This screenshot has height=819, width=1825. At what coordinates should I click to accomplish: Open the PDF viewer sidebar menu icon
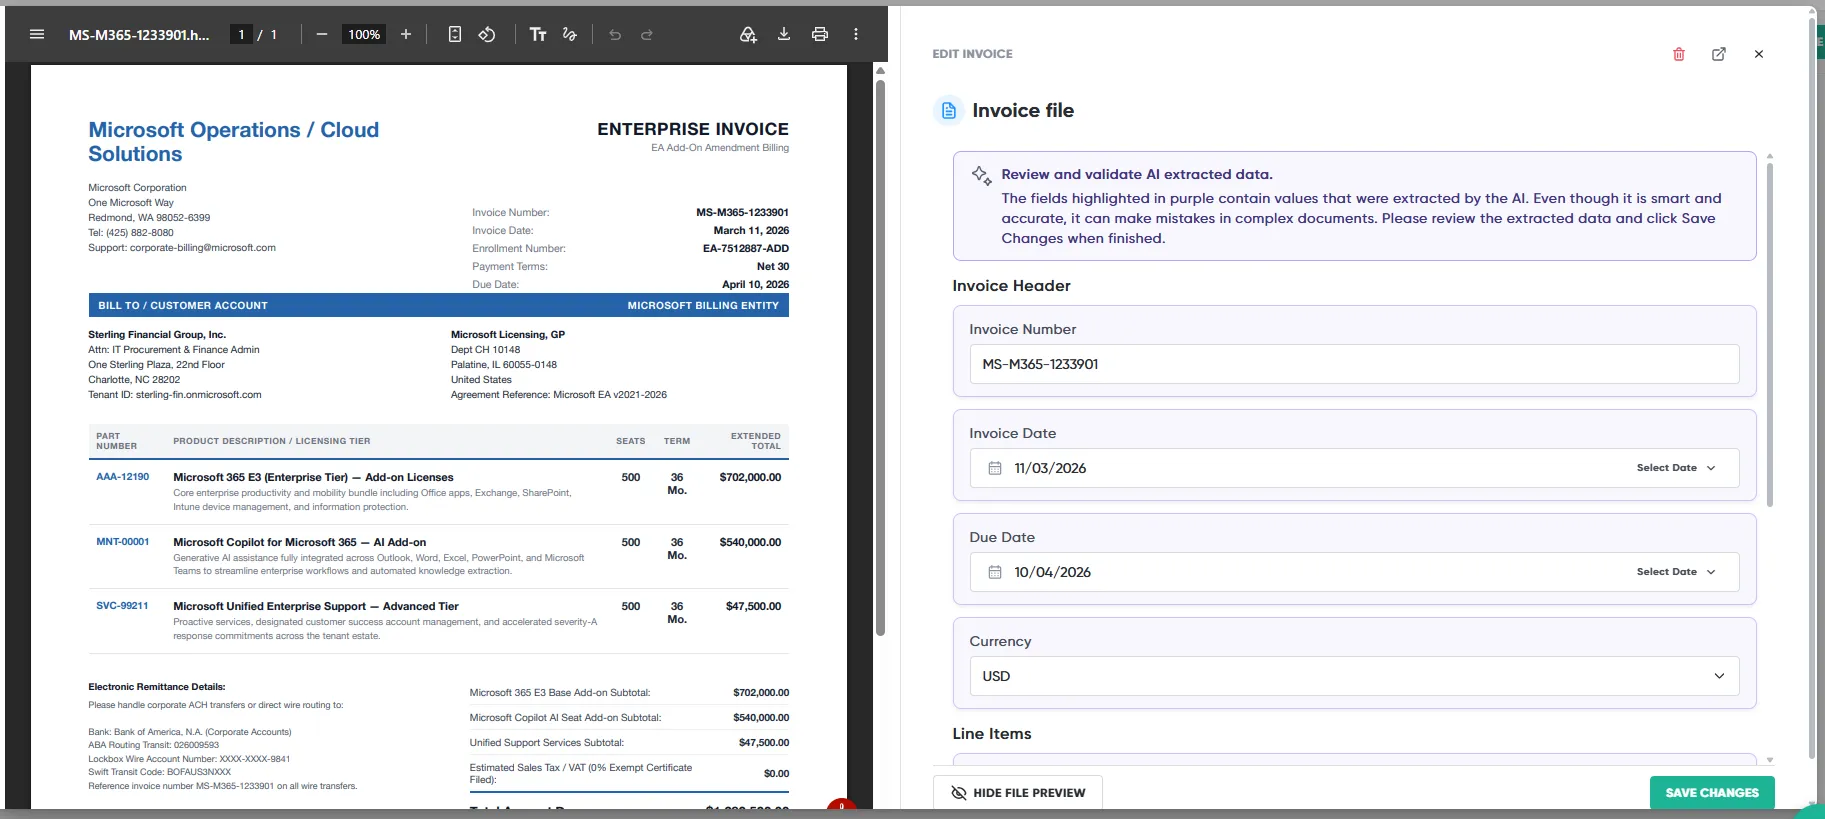(x=37, y=34)
